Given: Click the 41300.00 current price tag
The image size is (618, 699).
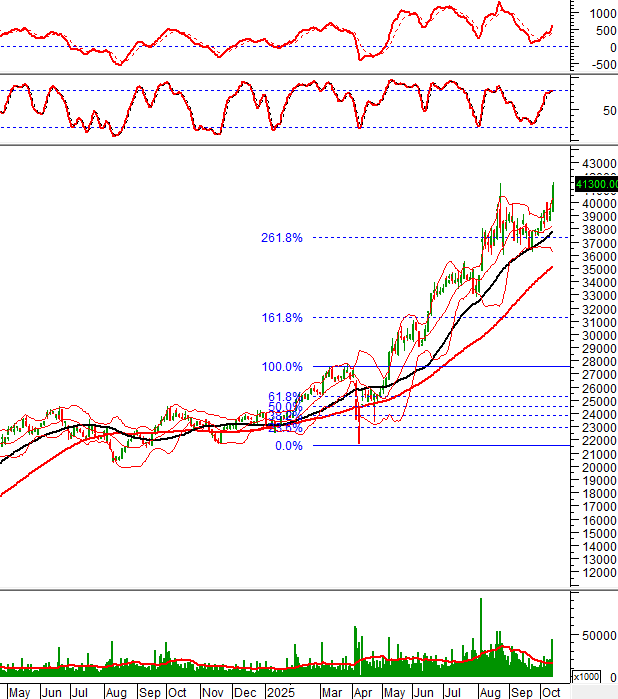Looking at the screenshot, I should (596, 184).
